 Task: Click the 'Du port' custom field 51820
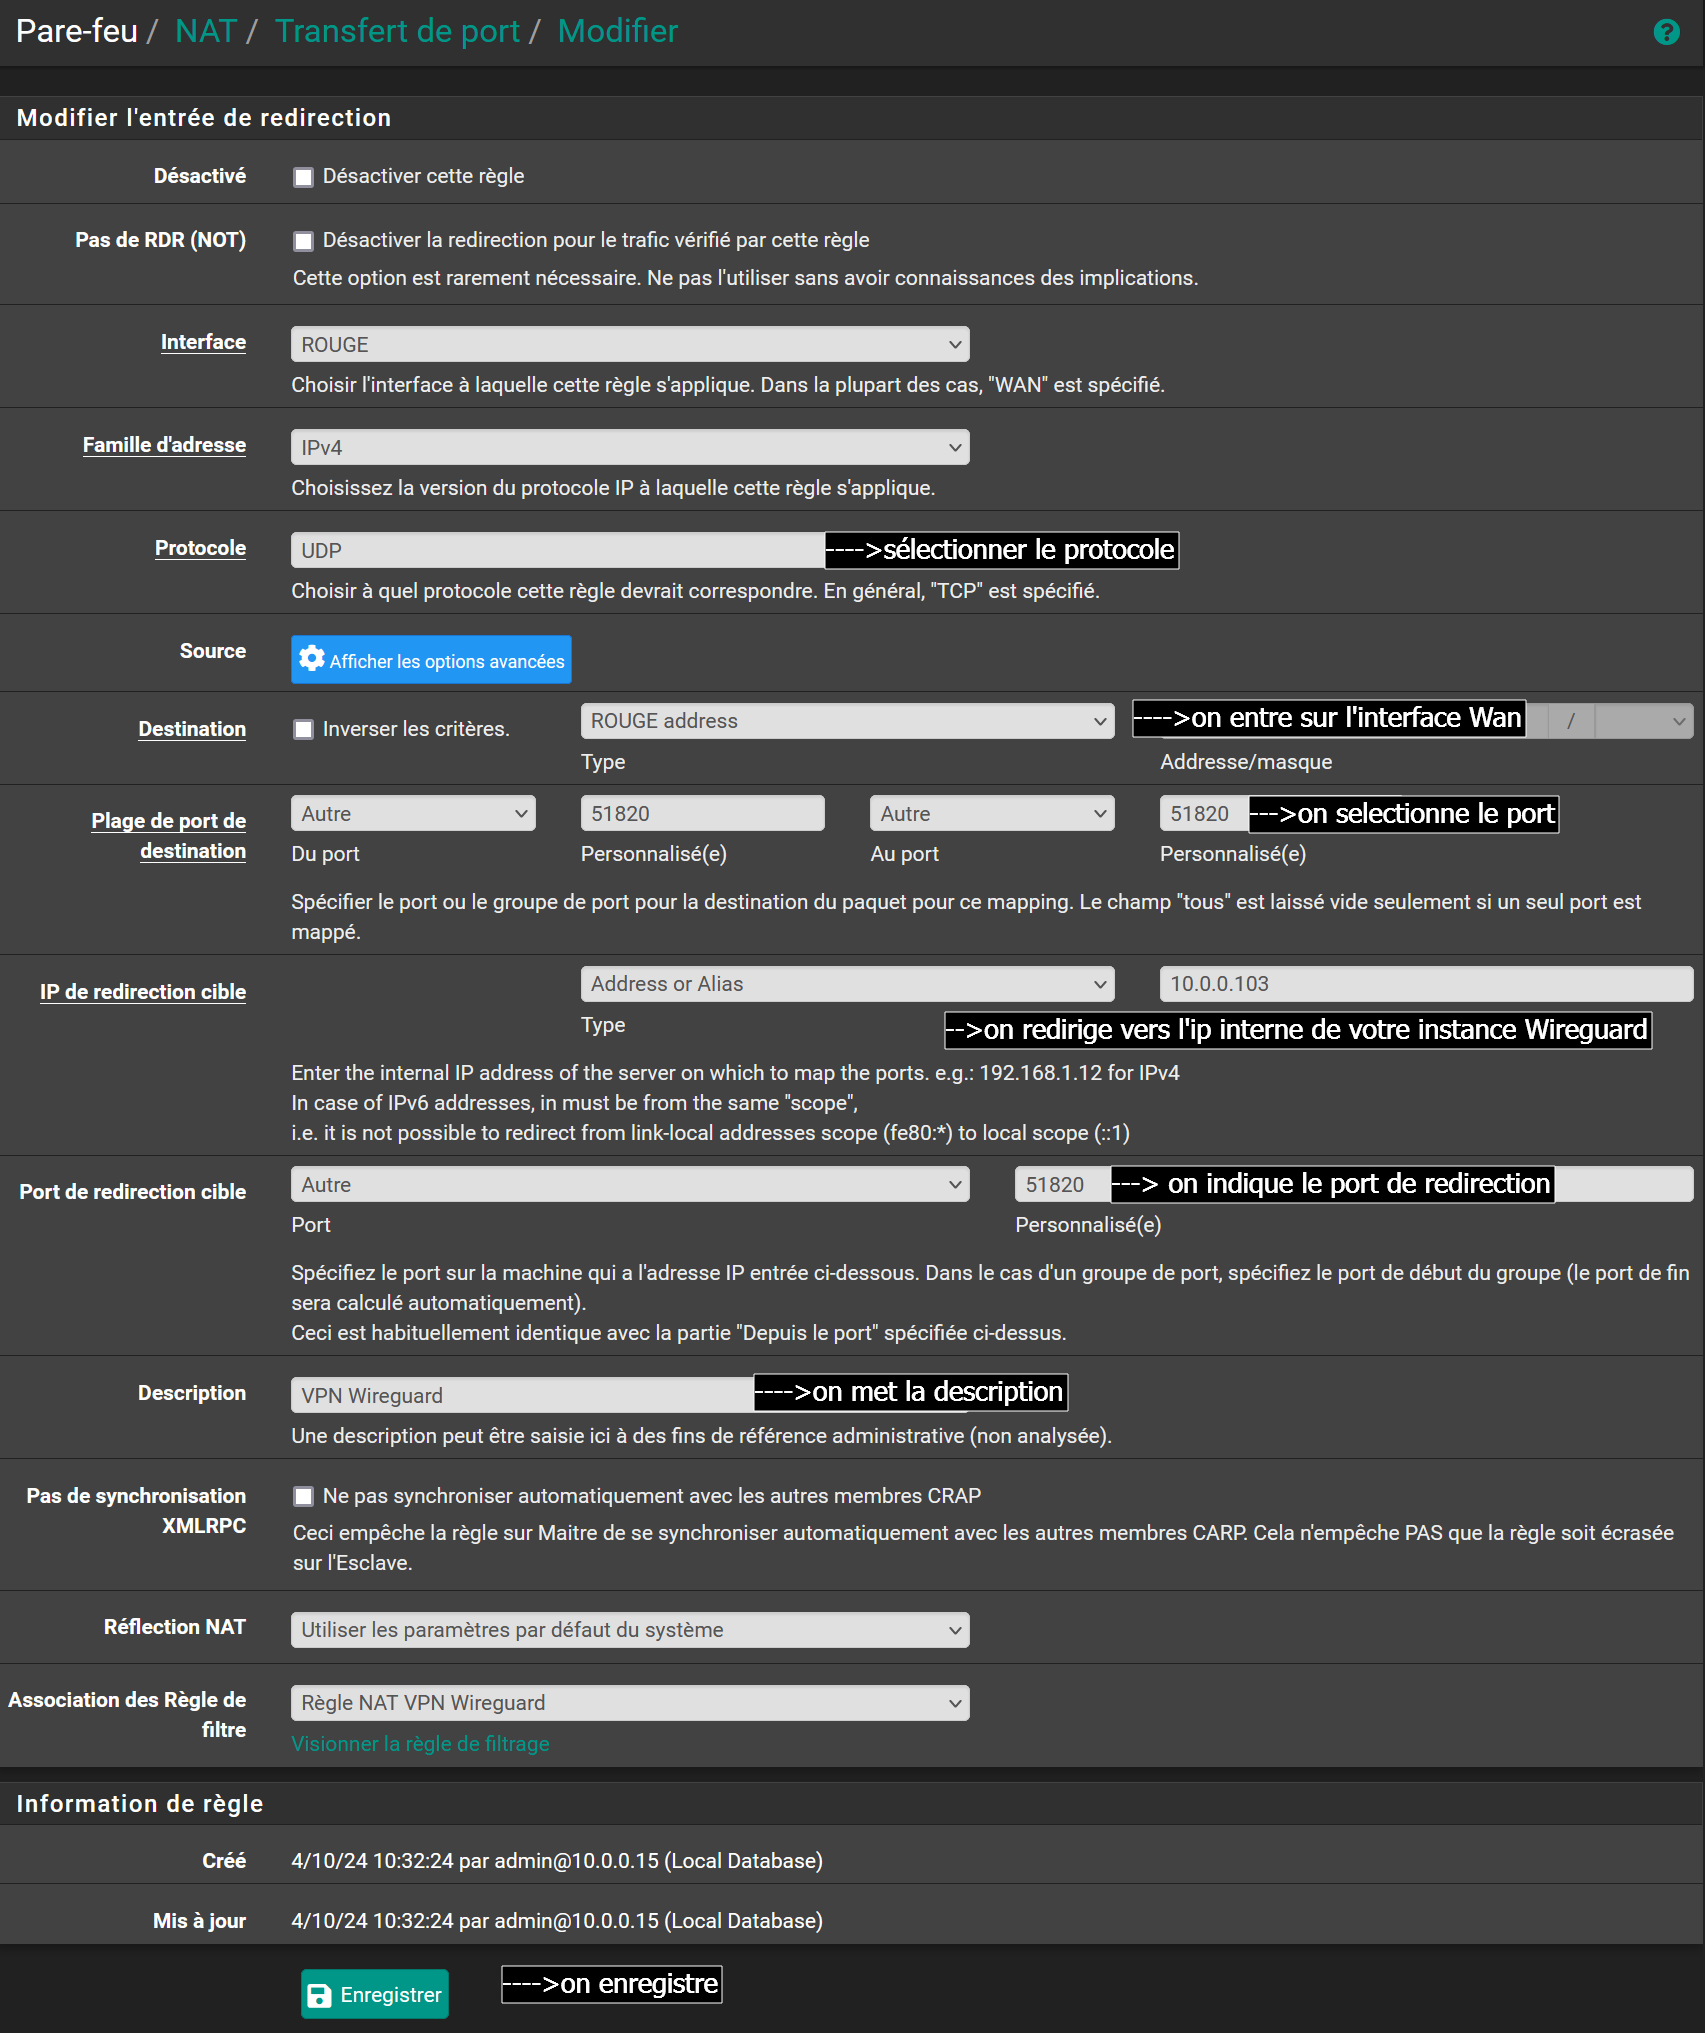pyautogui.click(x=702, y=814)
